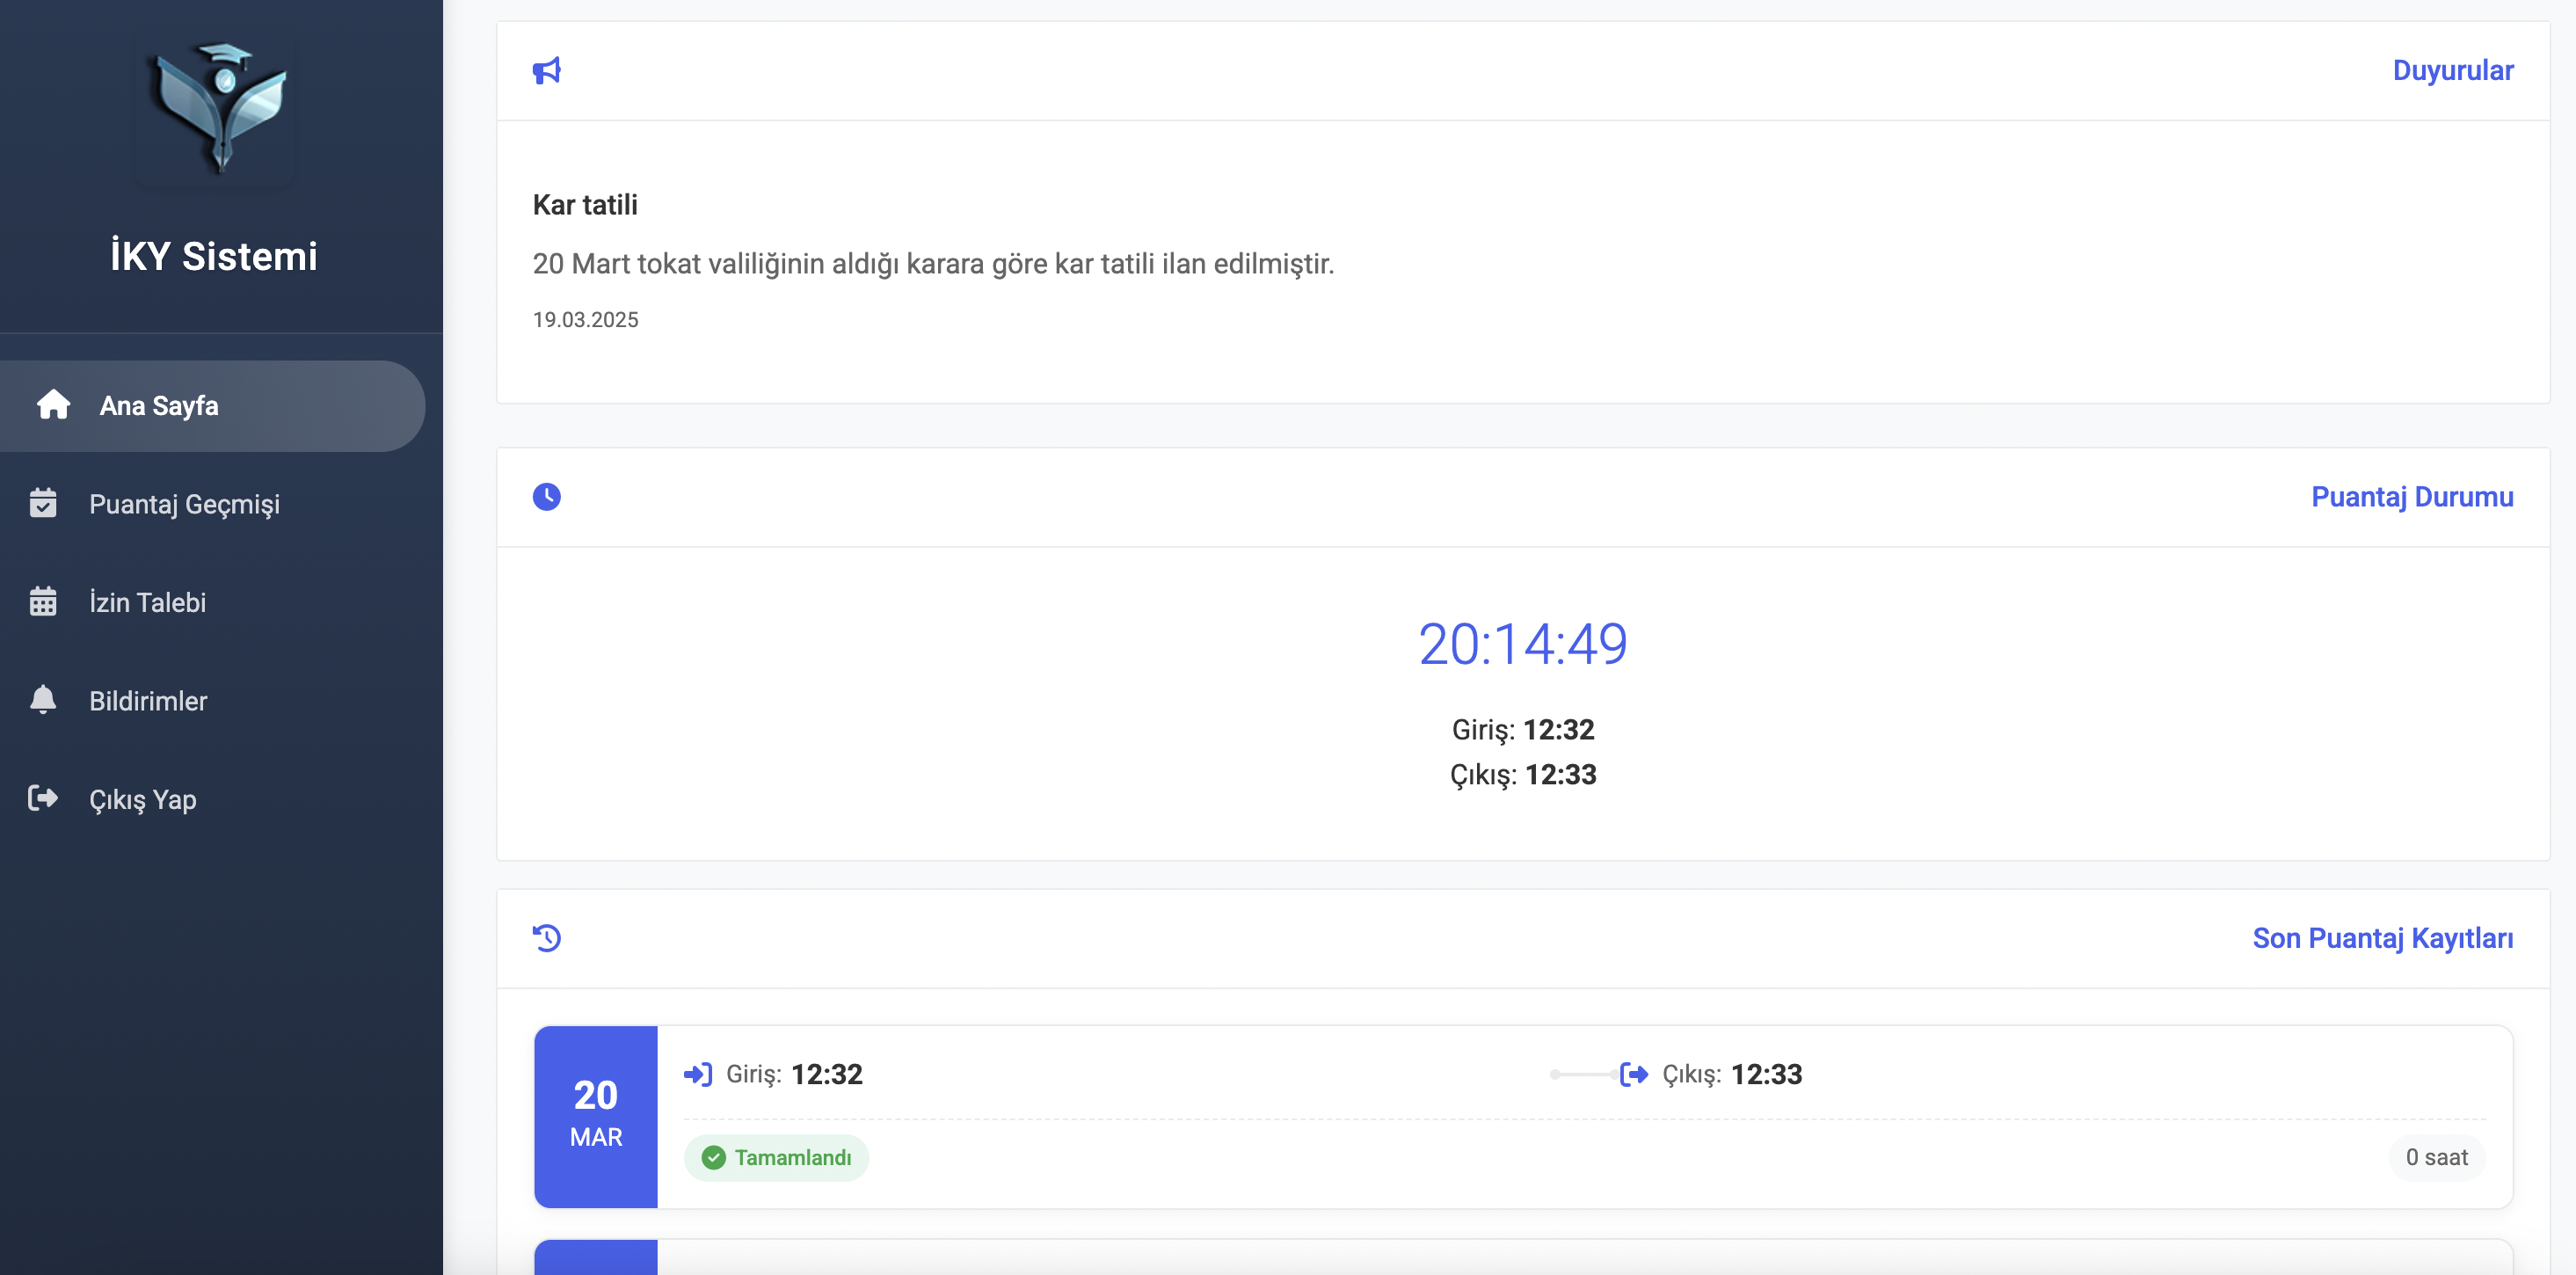Viewport: 2576px width, 1275px height.
Task: Click the megaphone announcements icon
Action: click(547, 71)
